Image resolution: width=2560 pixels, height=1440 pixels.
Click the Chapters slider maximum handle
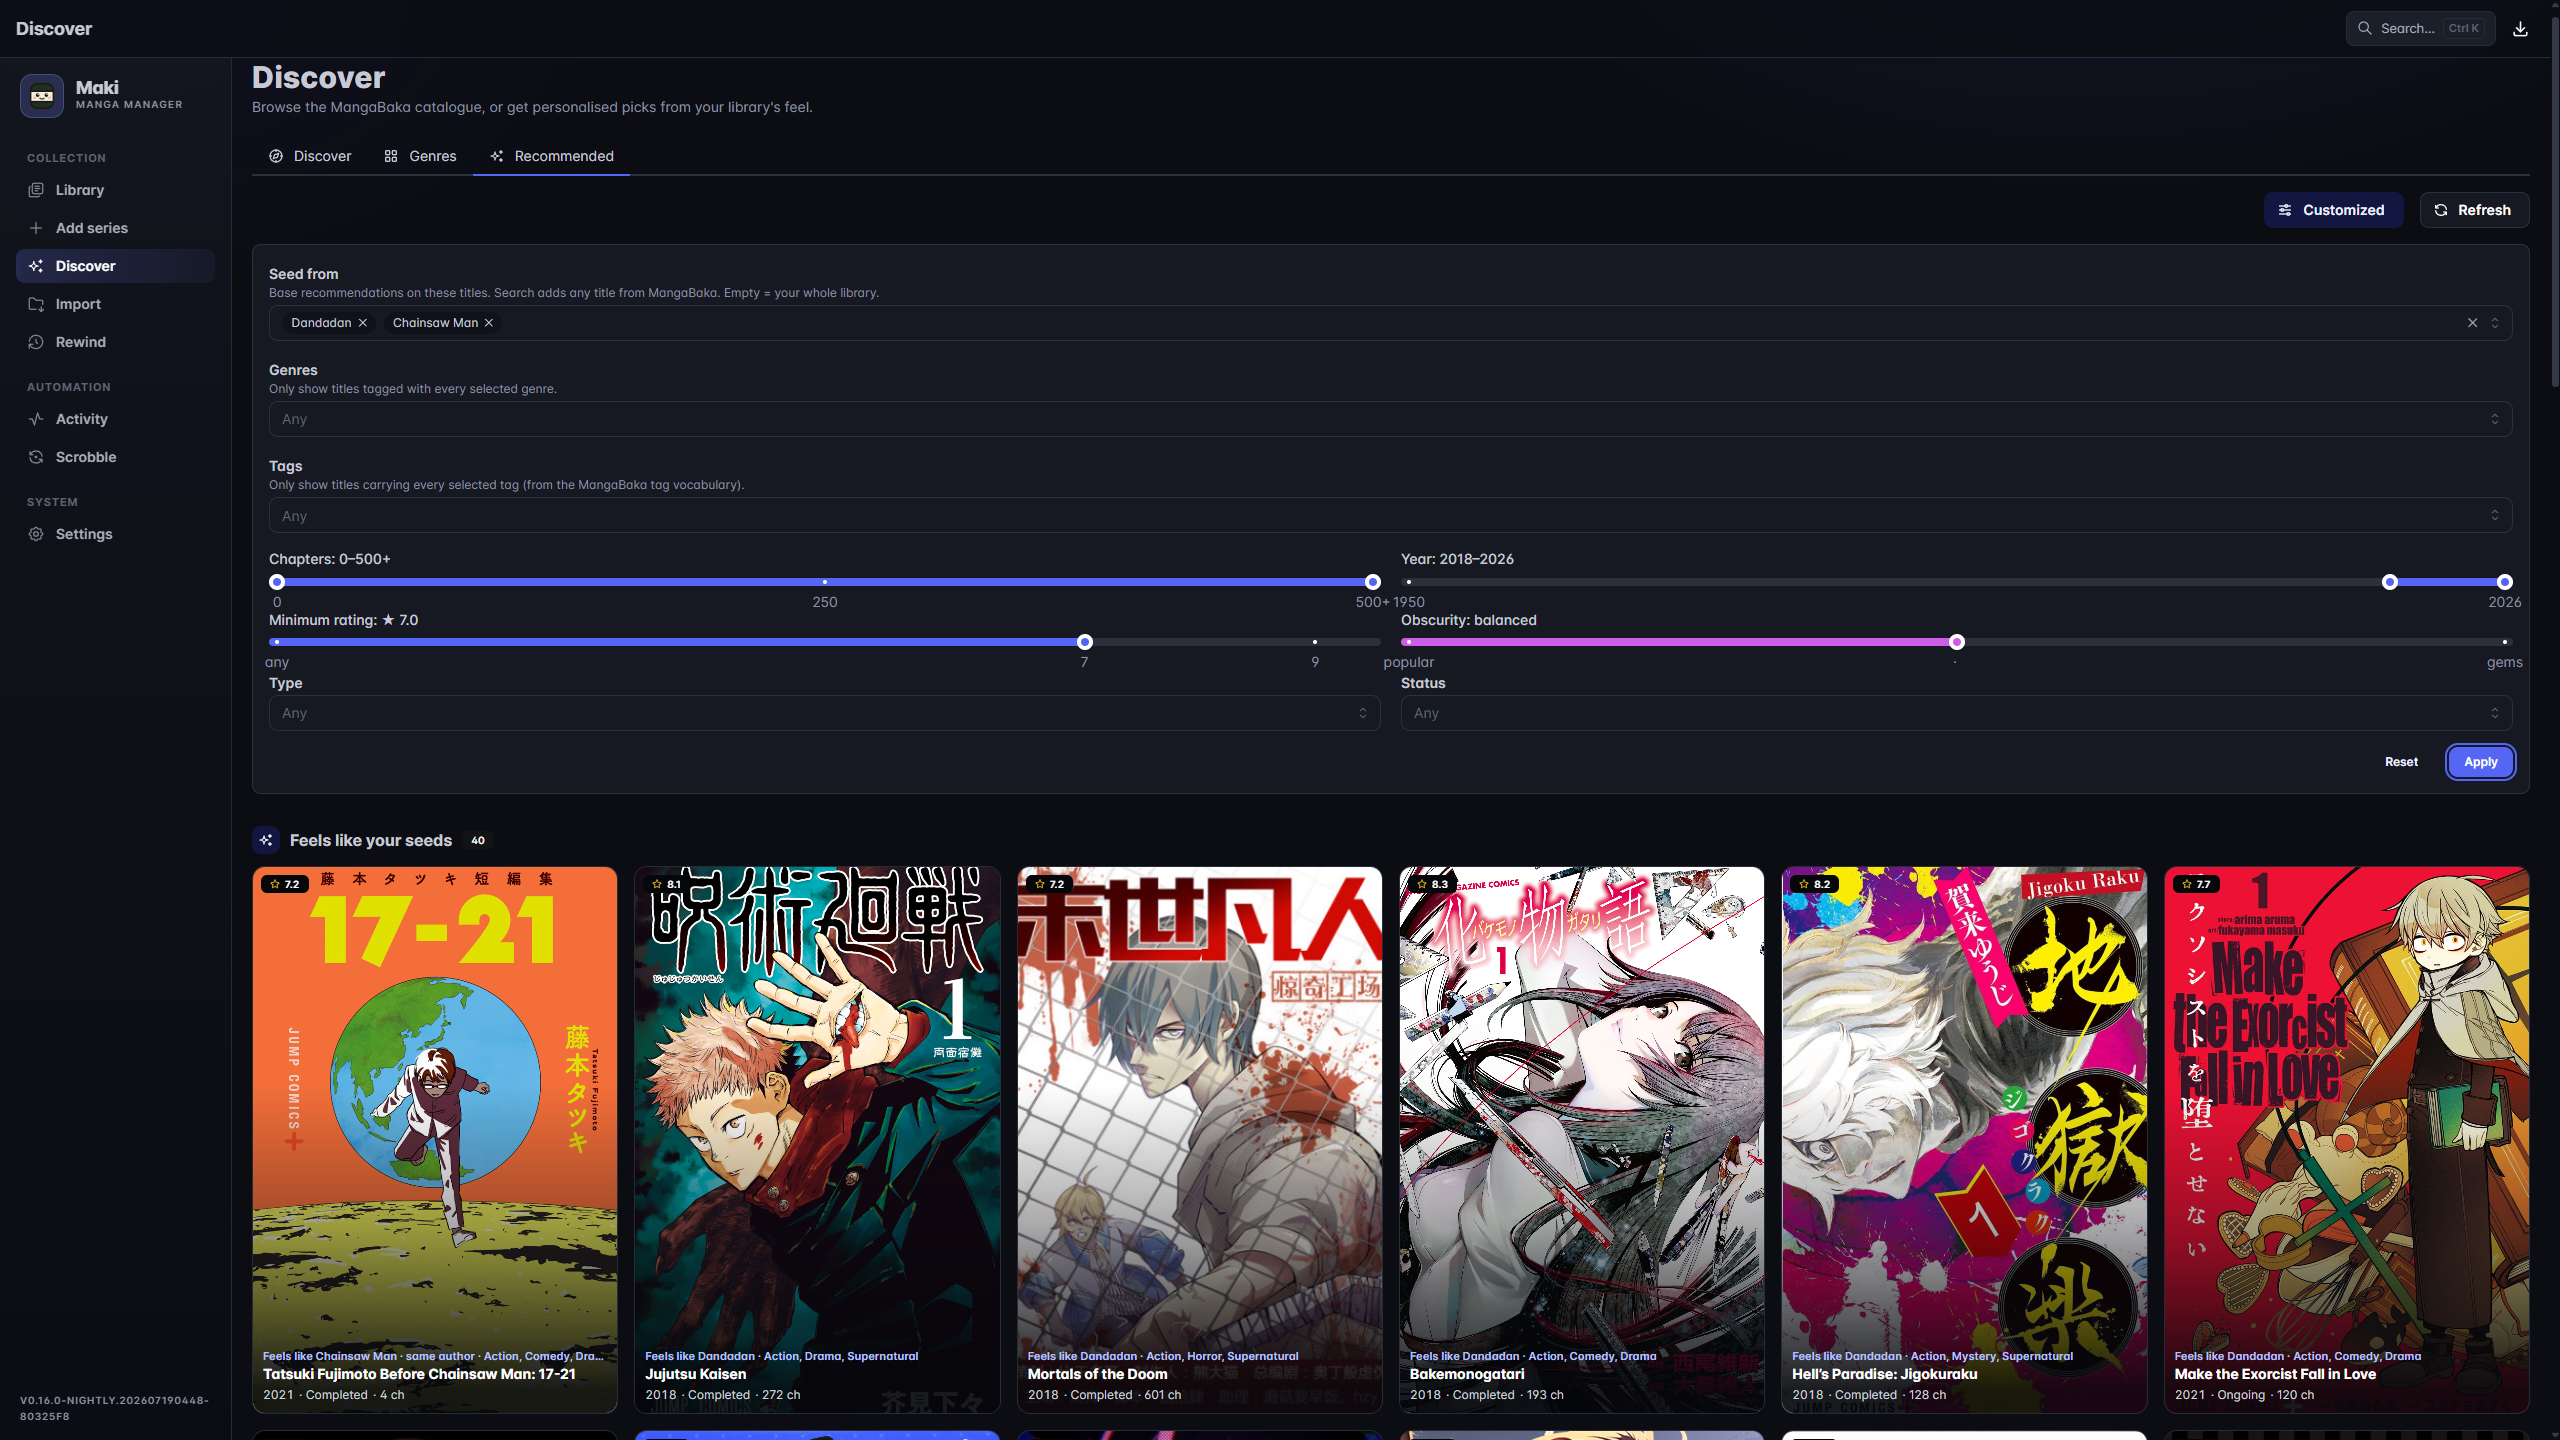1373,582
